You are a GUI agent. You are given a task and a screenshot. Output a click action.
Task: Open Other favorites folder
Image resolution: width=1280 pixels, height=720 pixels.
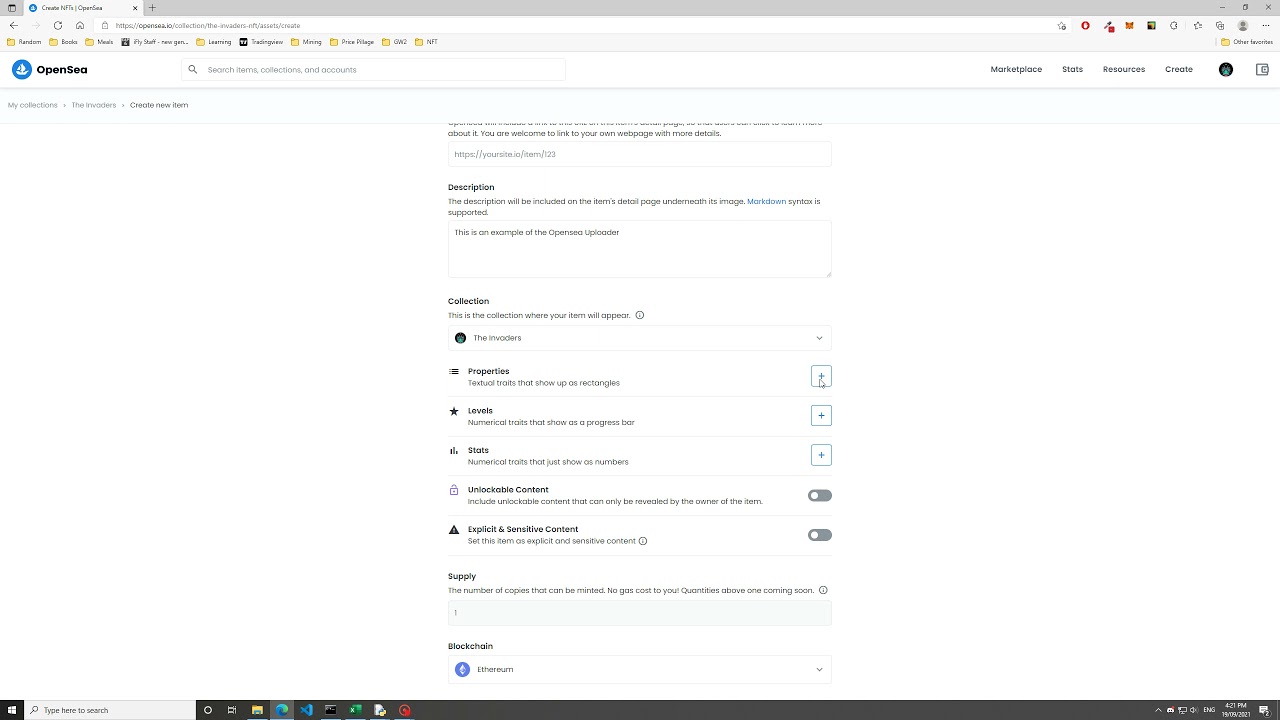1247,42
